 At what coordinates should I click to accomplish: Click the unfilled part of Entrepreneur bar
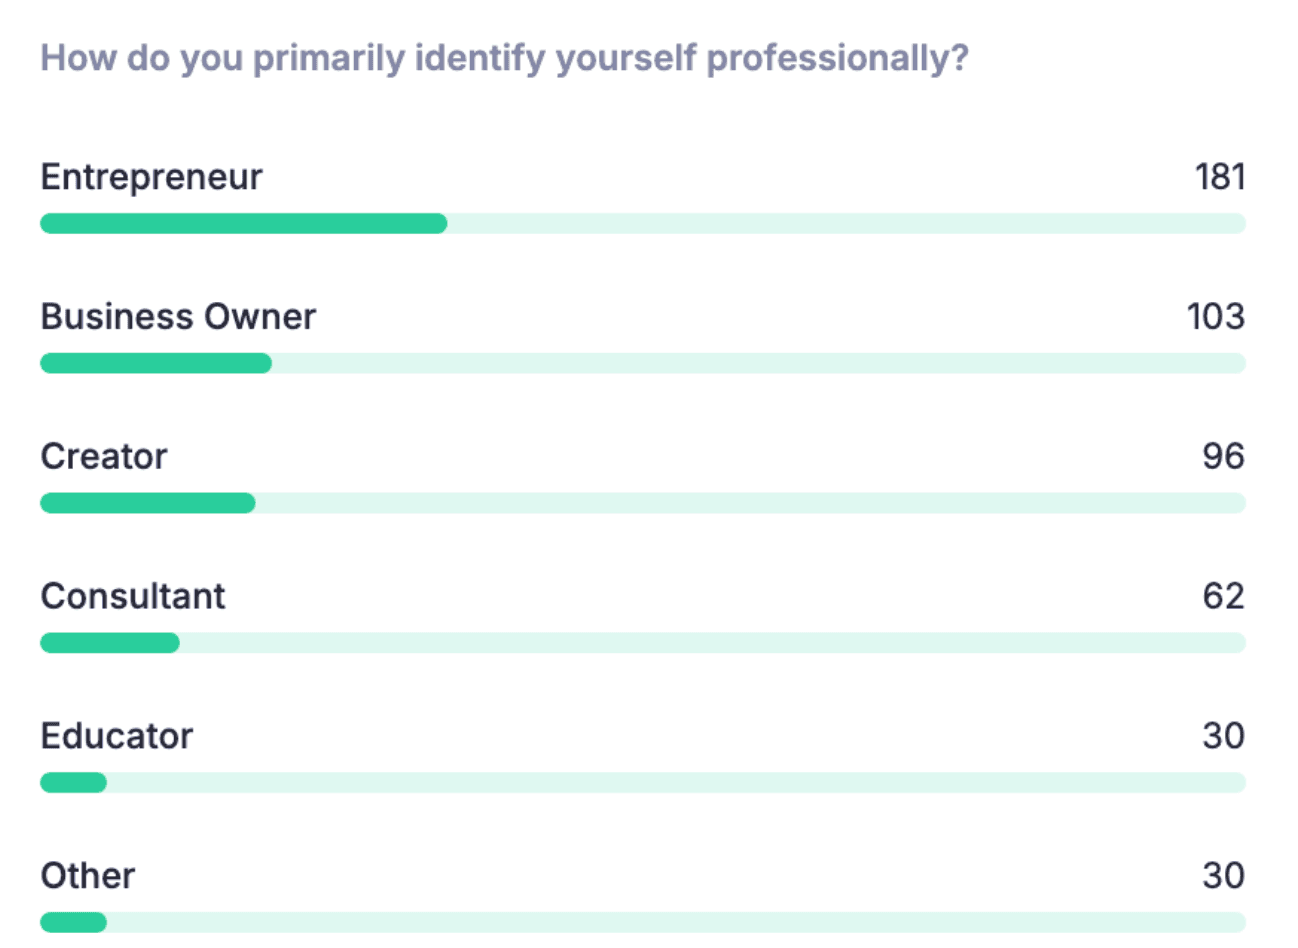tap(847, 223)
